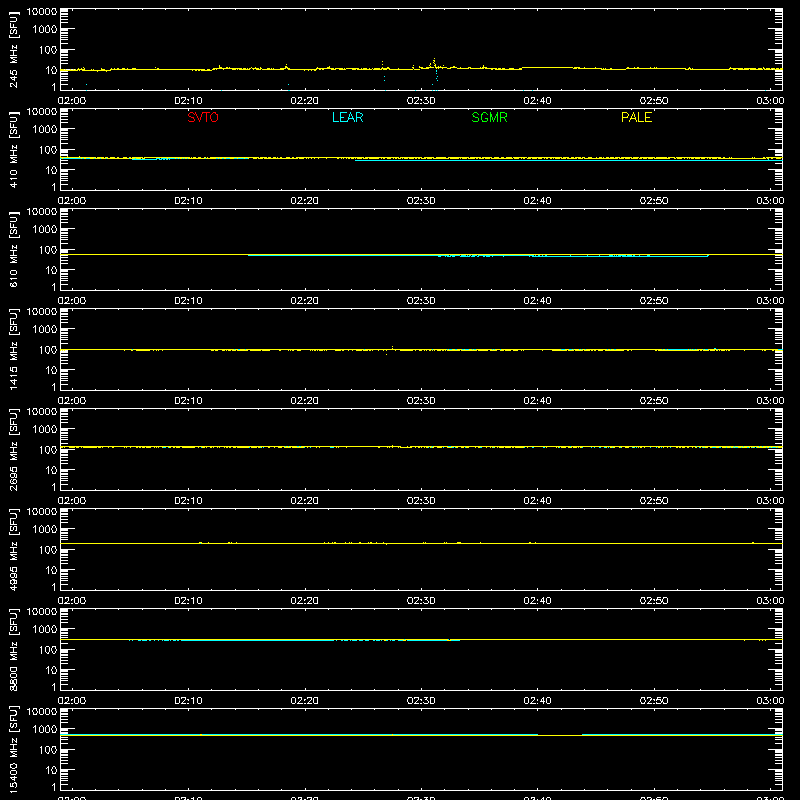Click 02:50 time label under 610 MHz panel

point(654,301)
